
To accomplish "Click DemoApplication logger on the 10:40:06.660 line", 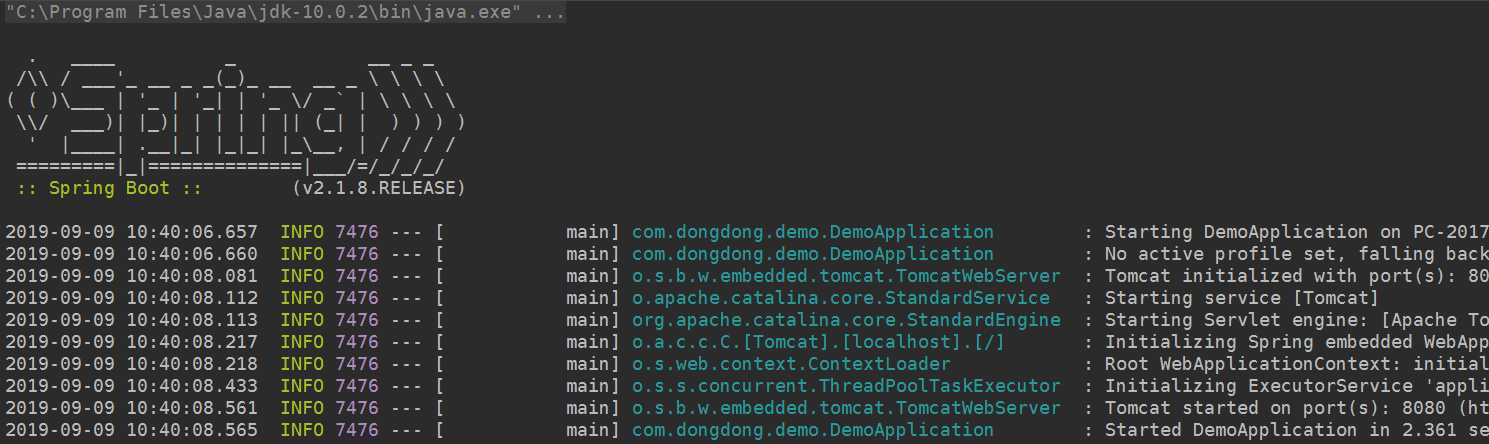I will coord(813,254).
